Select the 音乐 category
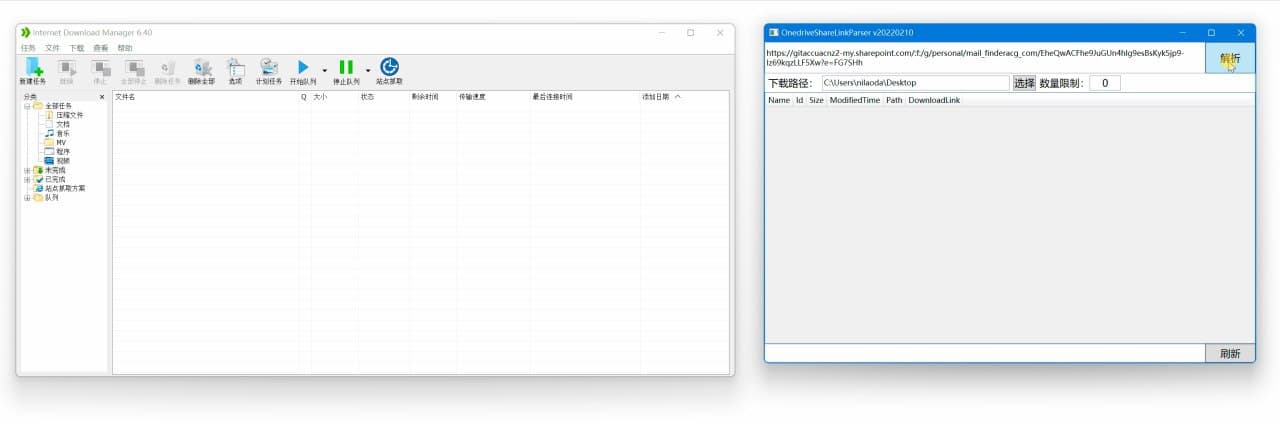The height and width of the screenshot is (425, 1280). point(63,133)
